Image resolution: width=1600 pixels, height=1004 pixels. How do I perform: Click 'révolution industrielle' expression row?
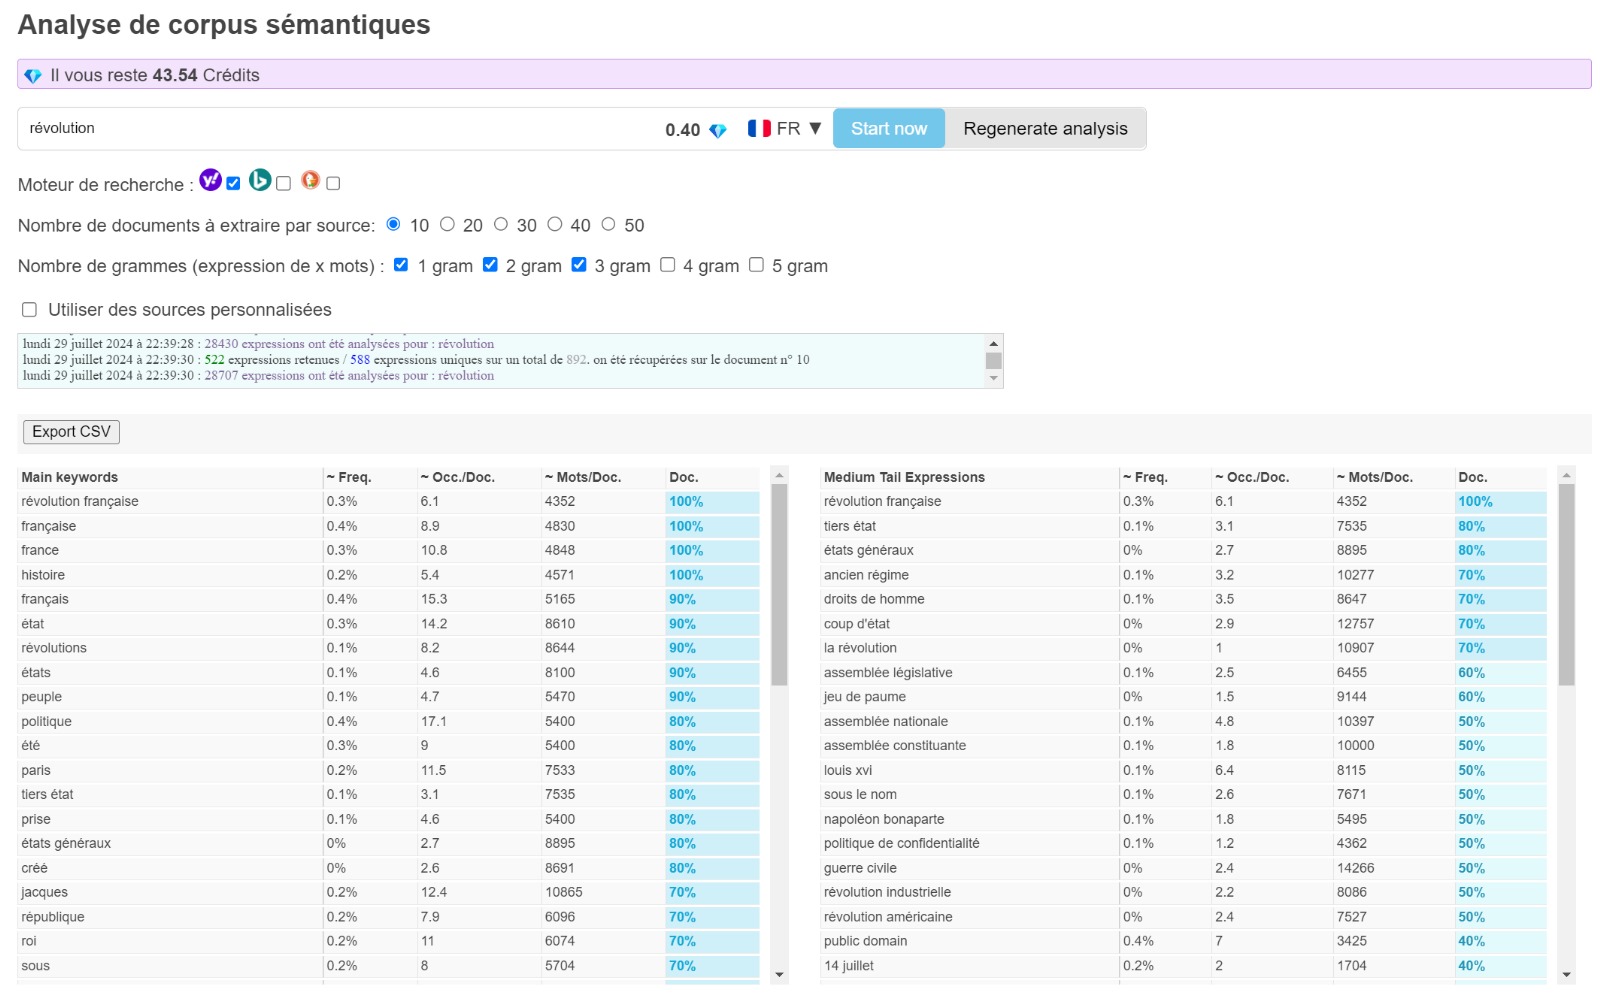pos(1184,893)
